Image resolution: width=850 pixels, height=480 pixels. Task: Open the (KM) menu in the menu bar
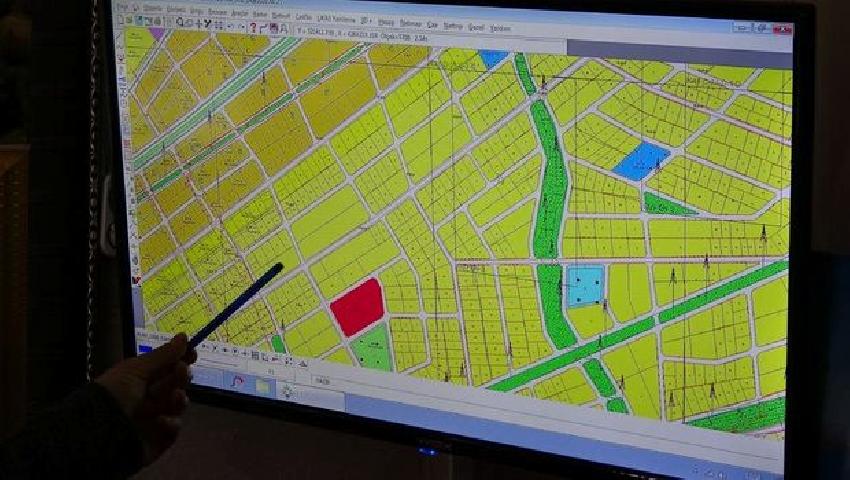click(x=329, y=17)
